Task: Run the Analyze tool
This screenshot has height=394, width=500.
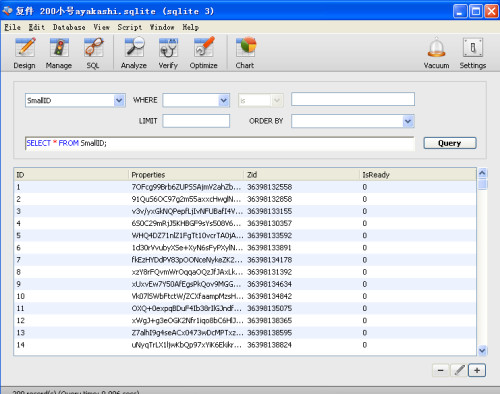Action: (x=134, y=53)
